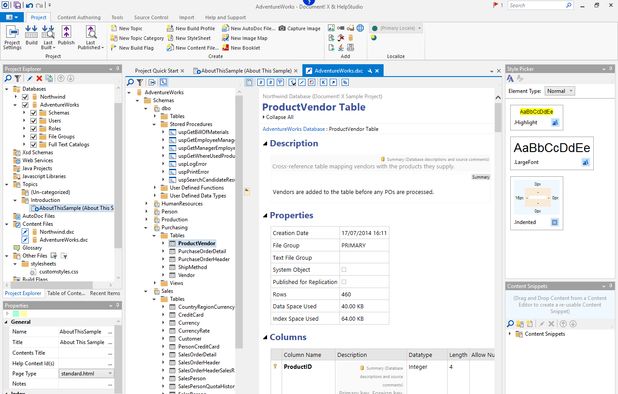Create a New Build Profile

coord(191,28)
